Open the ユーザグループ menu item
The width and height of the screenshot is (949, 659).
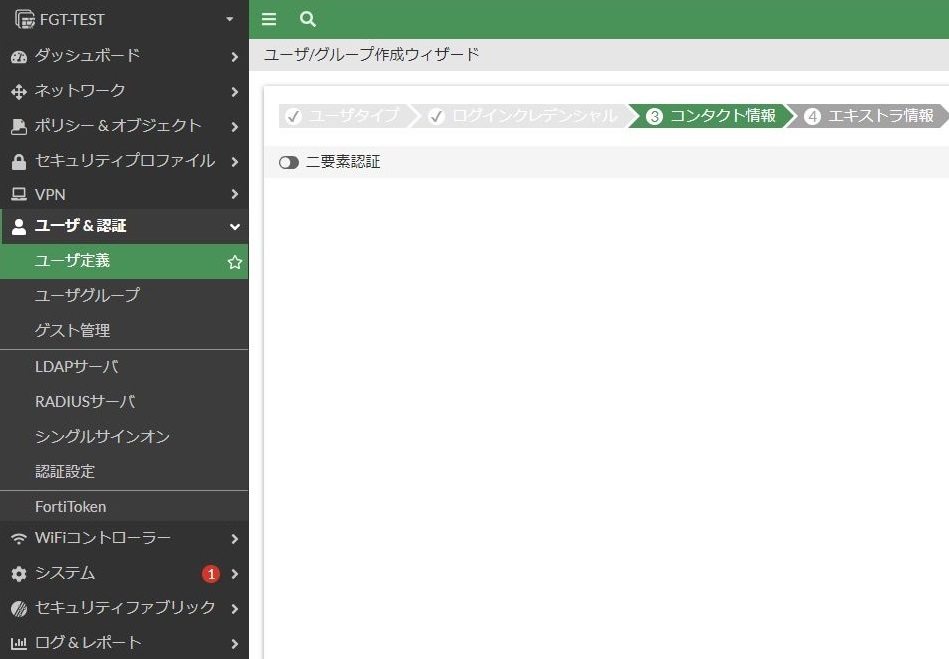[124, 295]
